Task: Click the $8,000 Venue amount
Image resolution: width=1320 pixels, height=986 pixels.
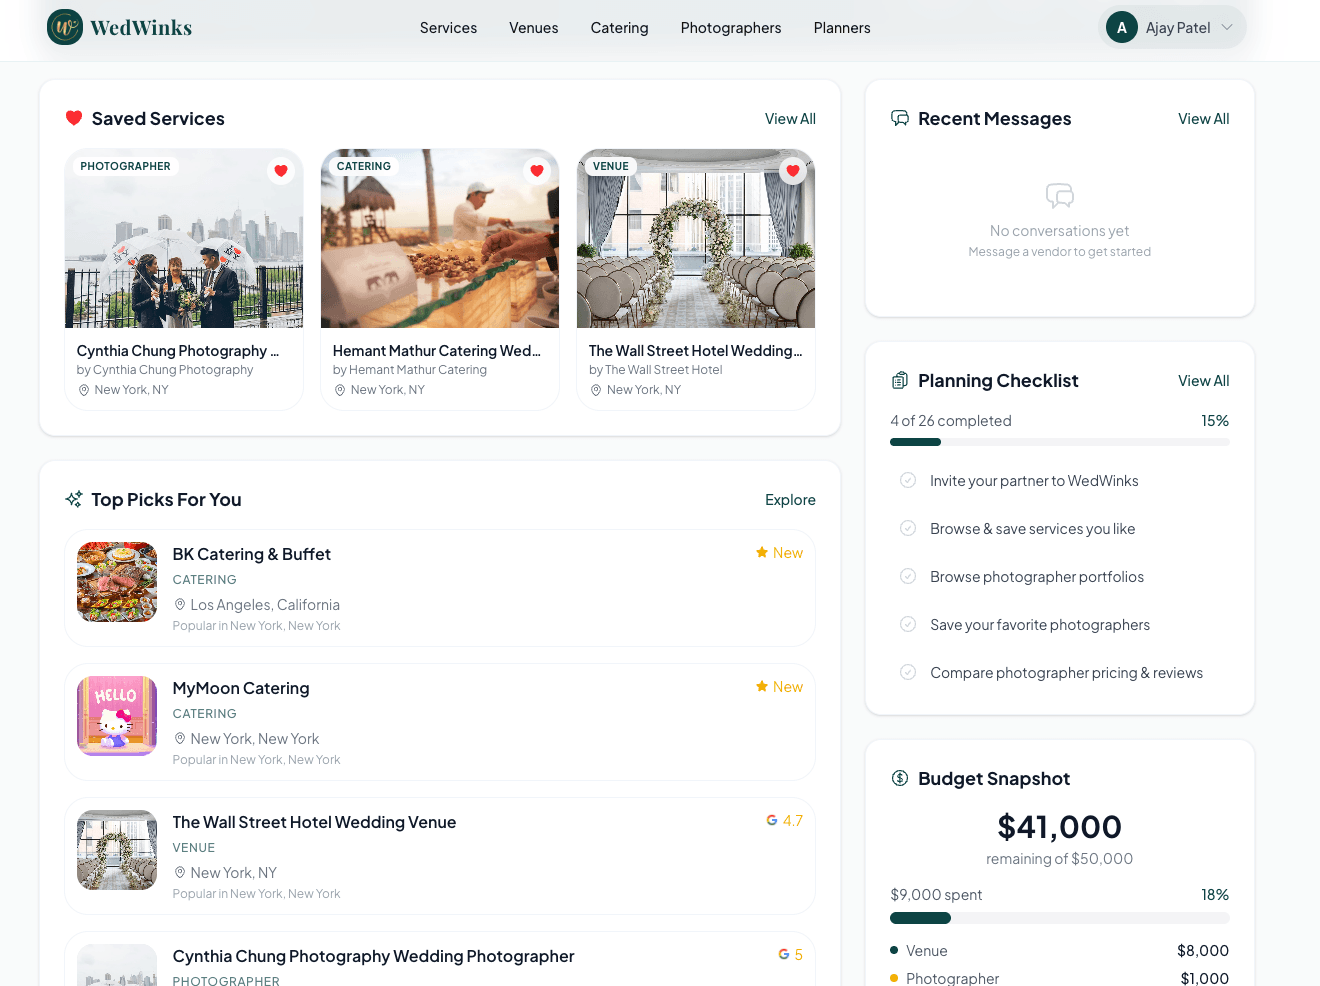Action: 1203,951
